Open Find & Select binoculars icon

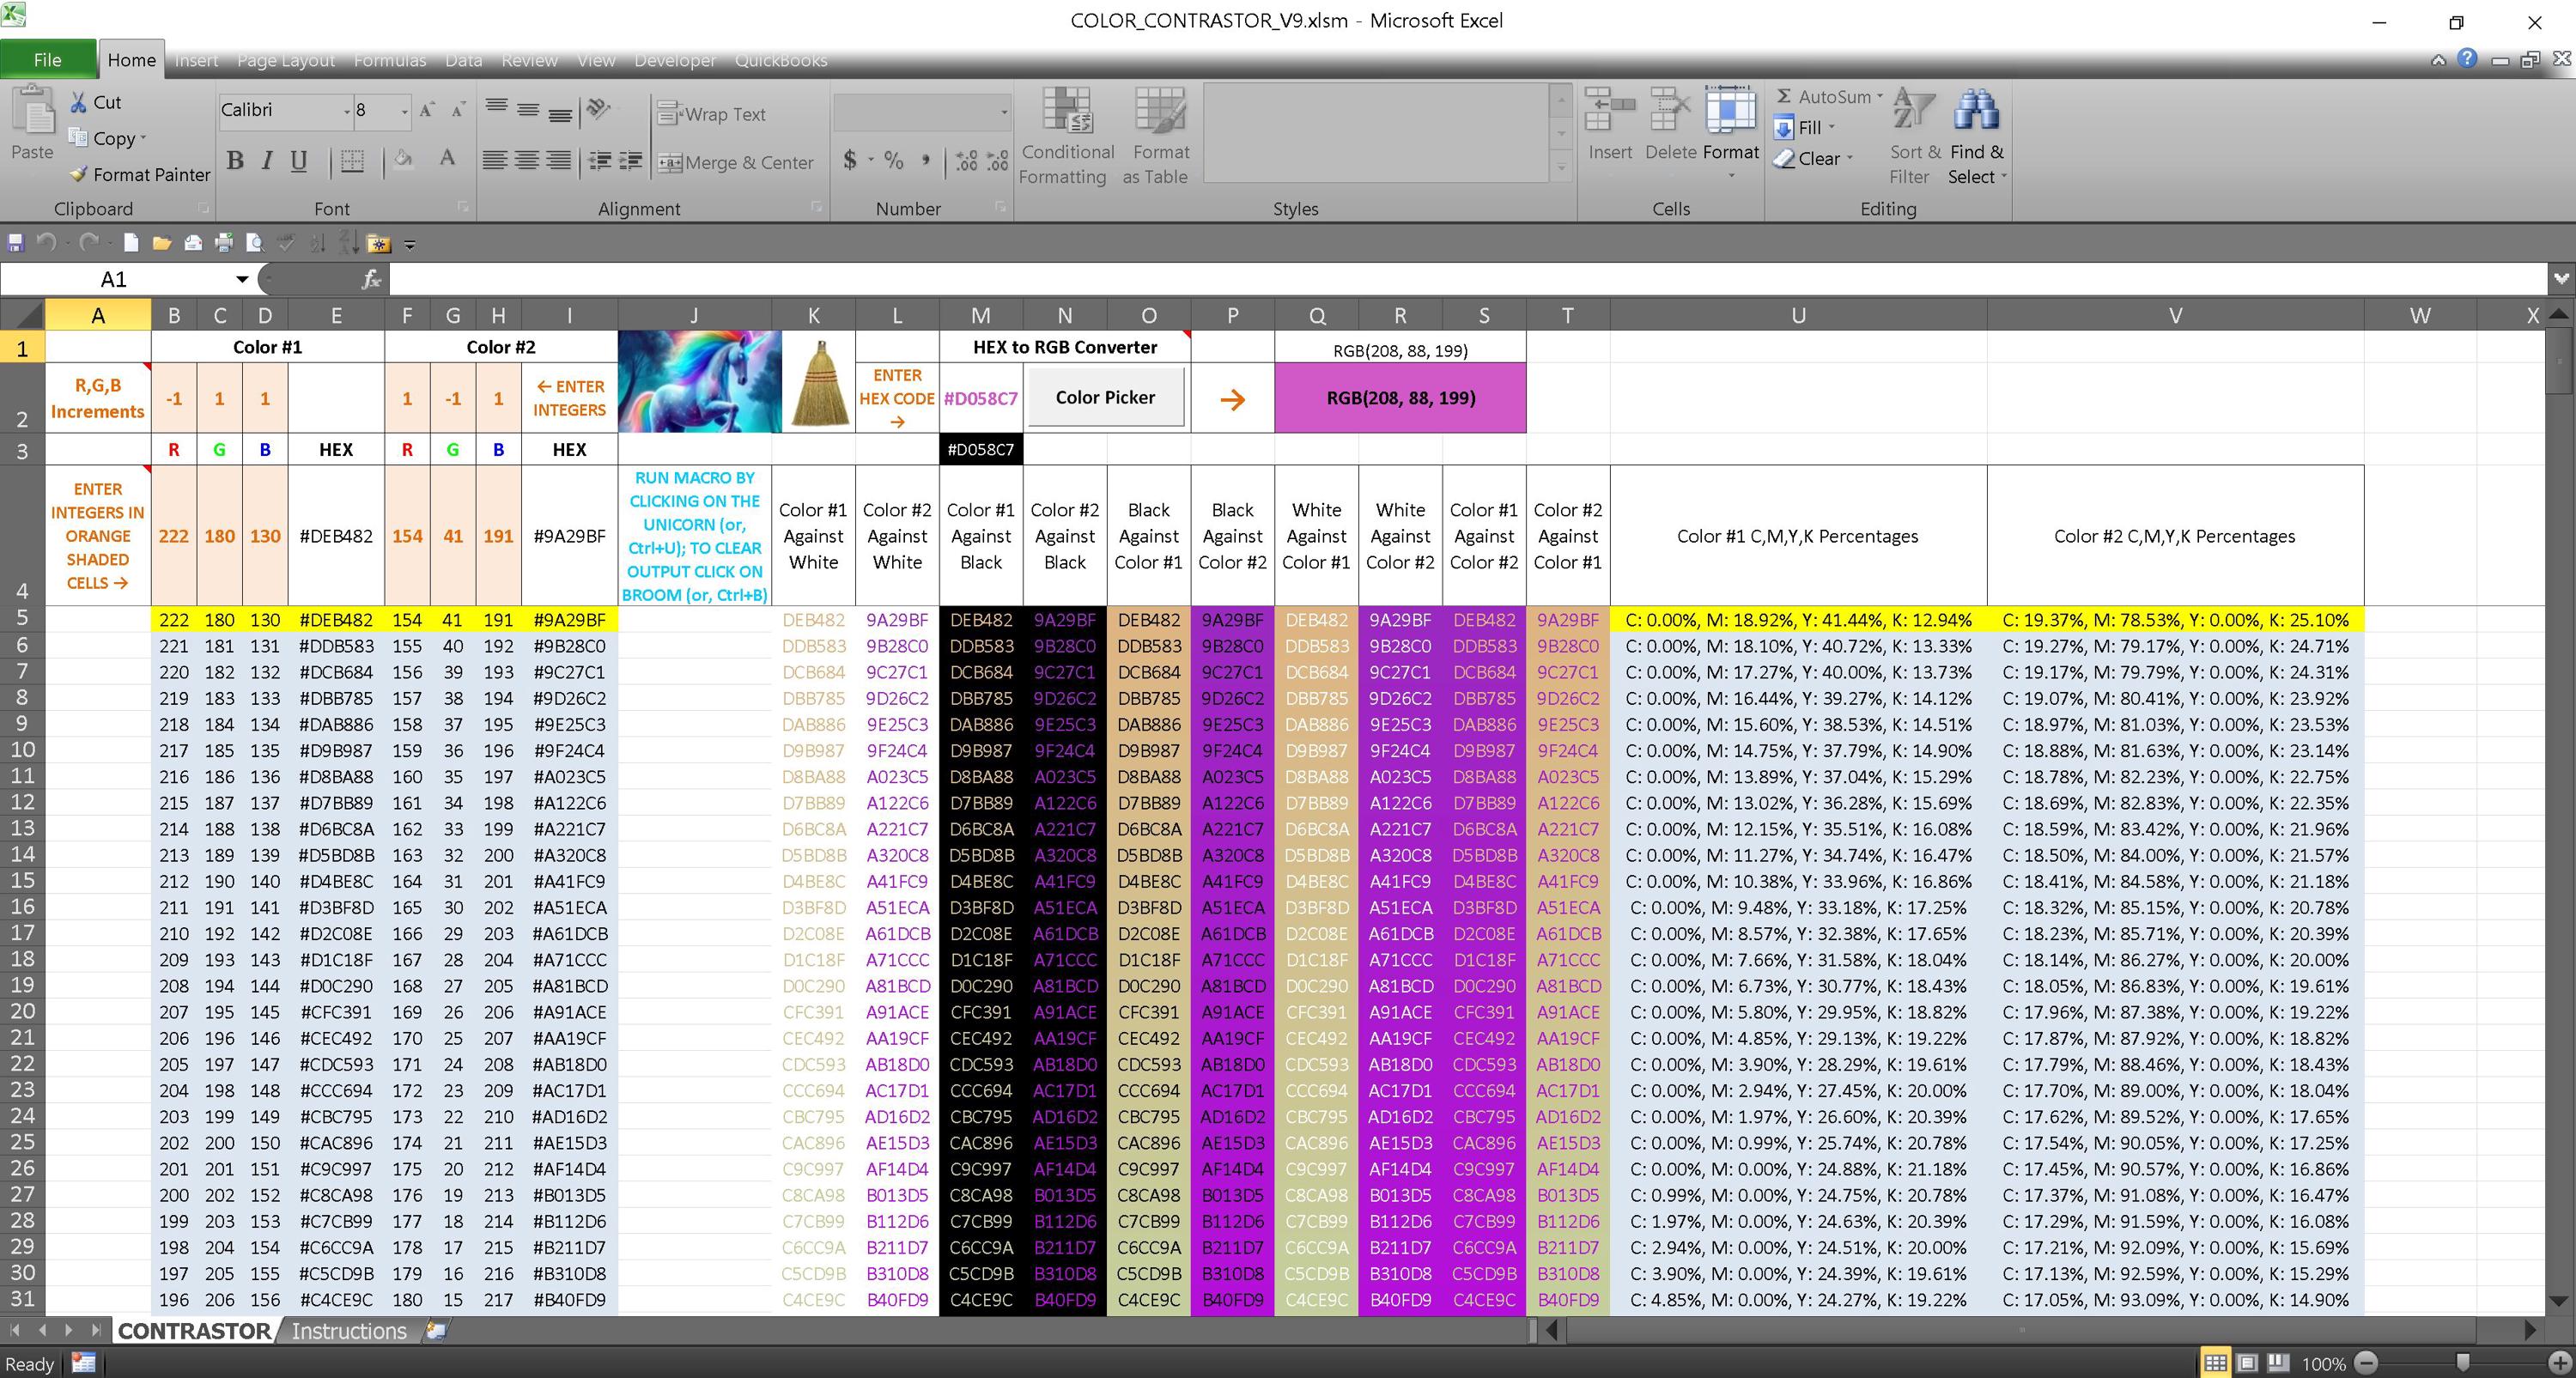tap(1976, 111)
